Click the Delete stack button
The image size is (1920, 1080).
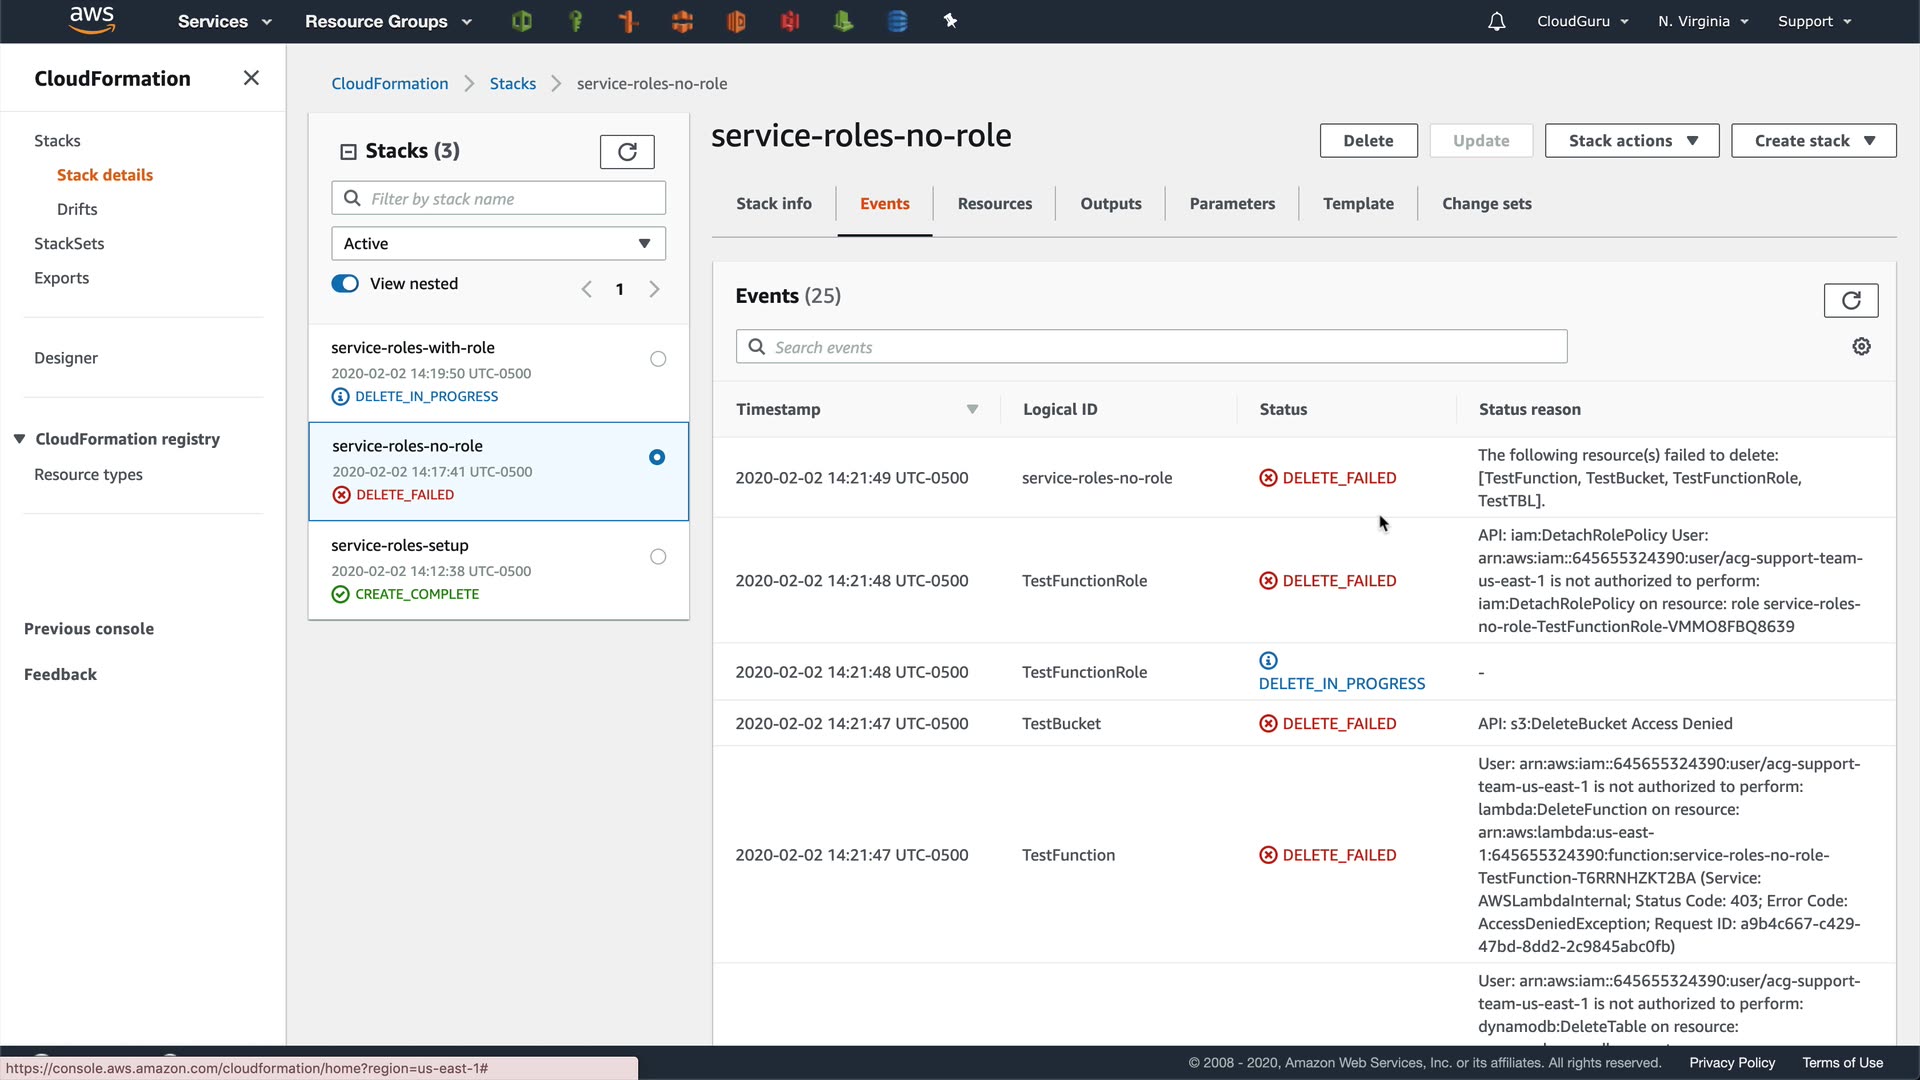(x=1367, y=141)
